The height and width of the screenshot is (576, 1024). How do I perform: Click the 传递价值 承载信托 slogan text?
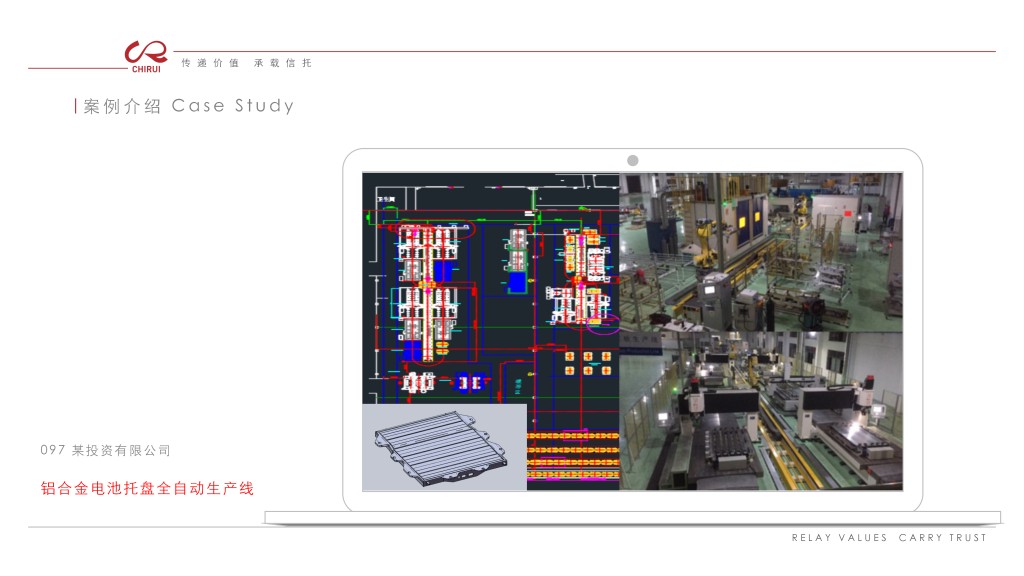247,63
